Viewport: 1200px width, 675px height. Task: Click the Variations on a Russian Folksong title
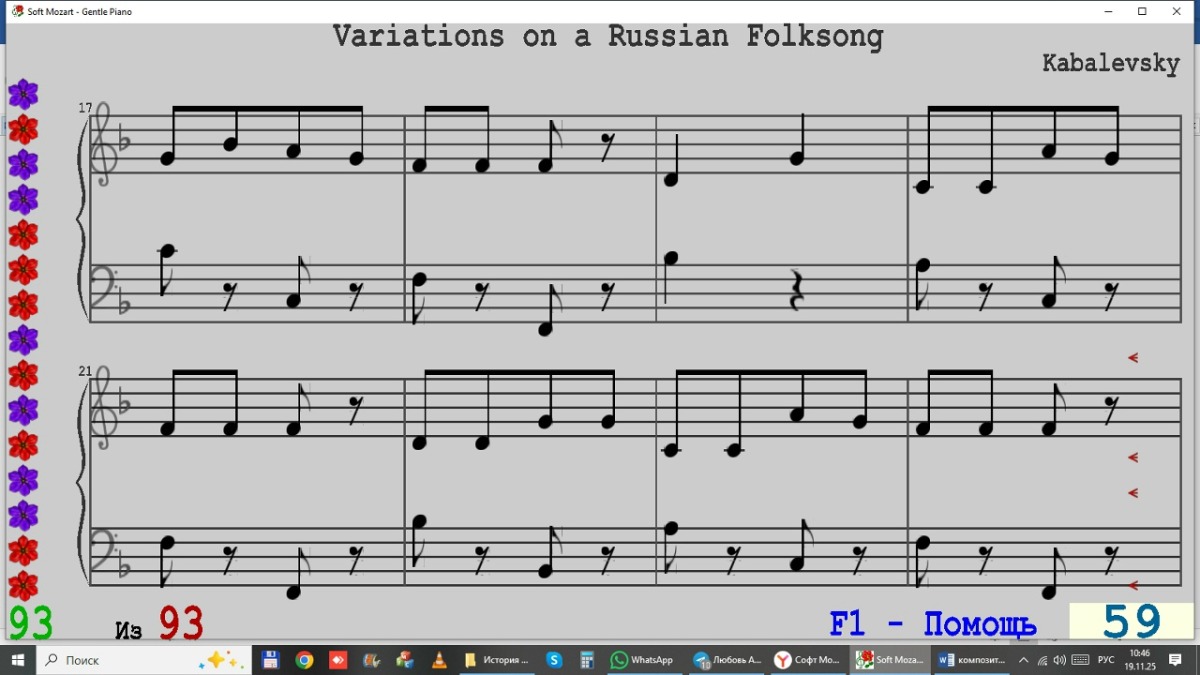[x=608, y=37]
